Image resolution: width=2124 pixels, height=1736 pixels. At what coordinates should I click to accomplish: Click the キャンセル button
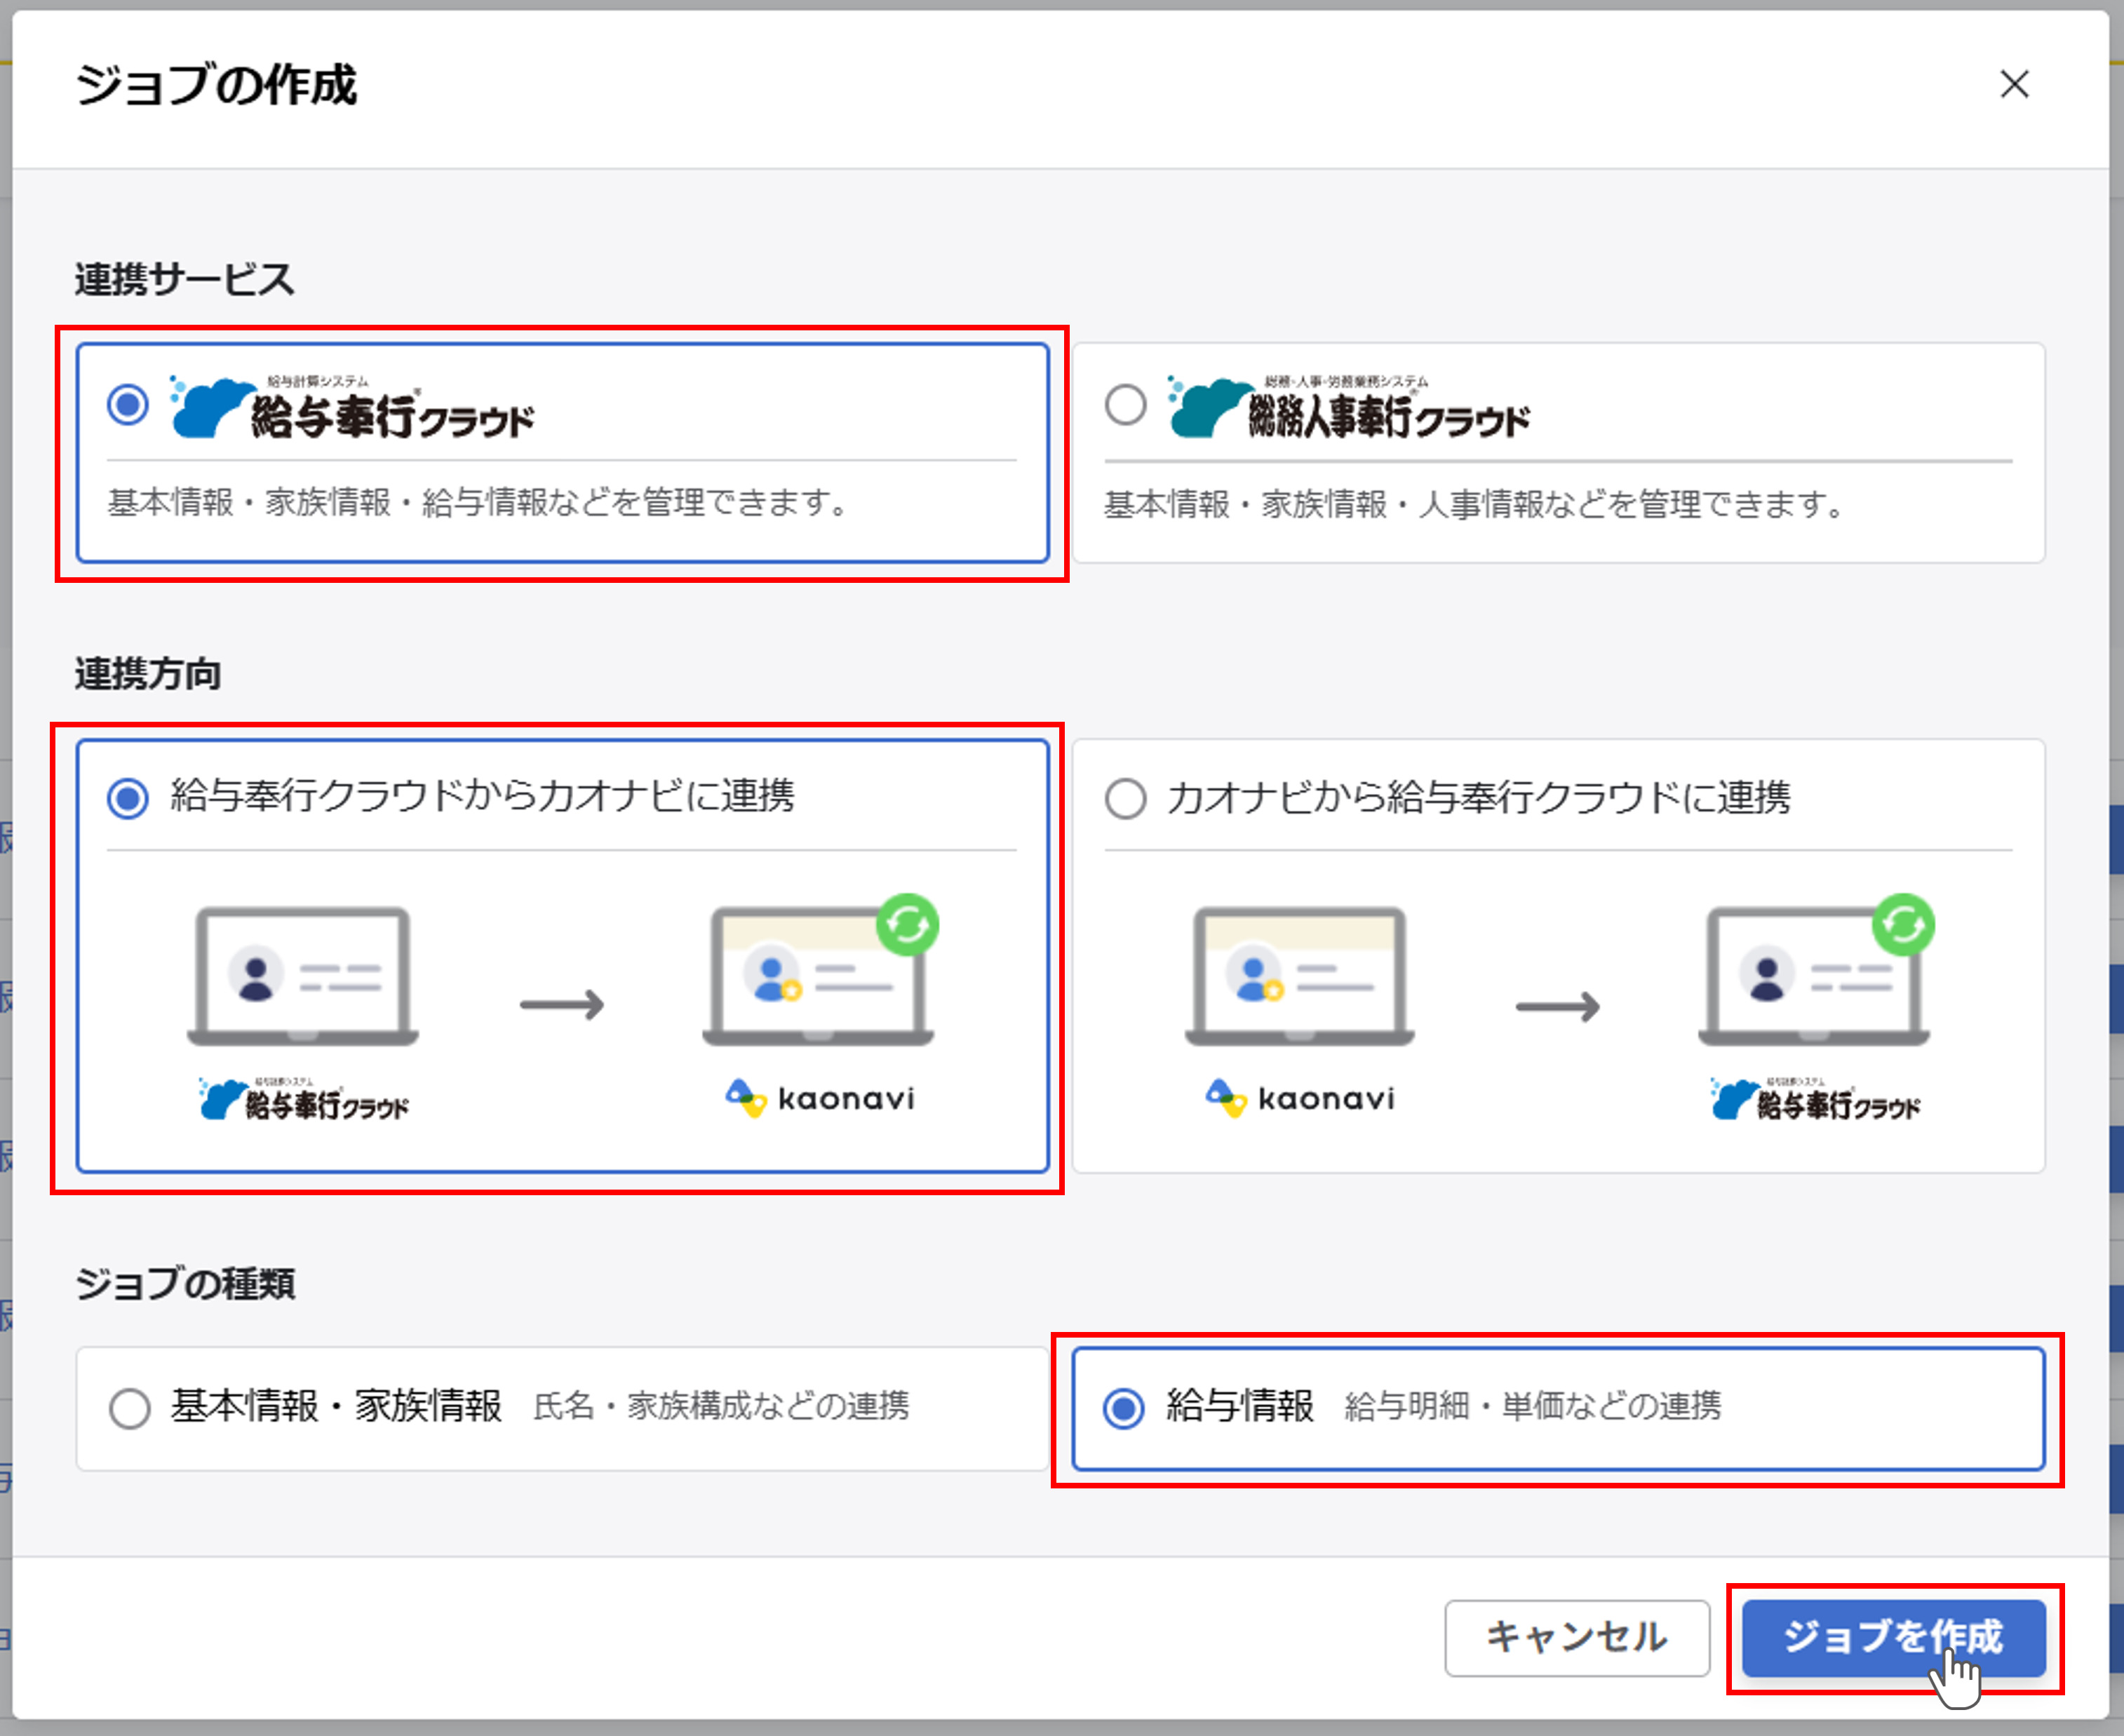1577,1638
